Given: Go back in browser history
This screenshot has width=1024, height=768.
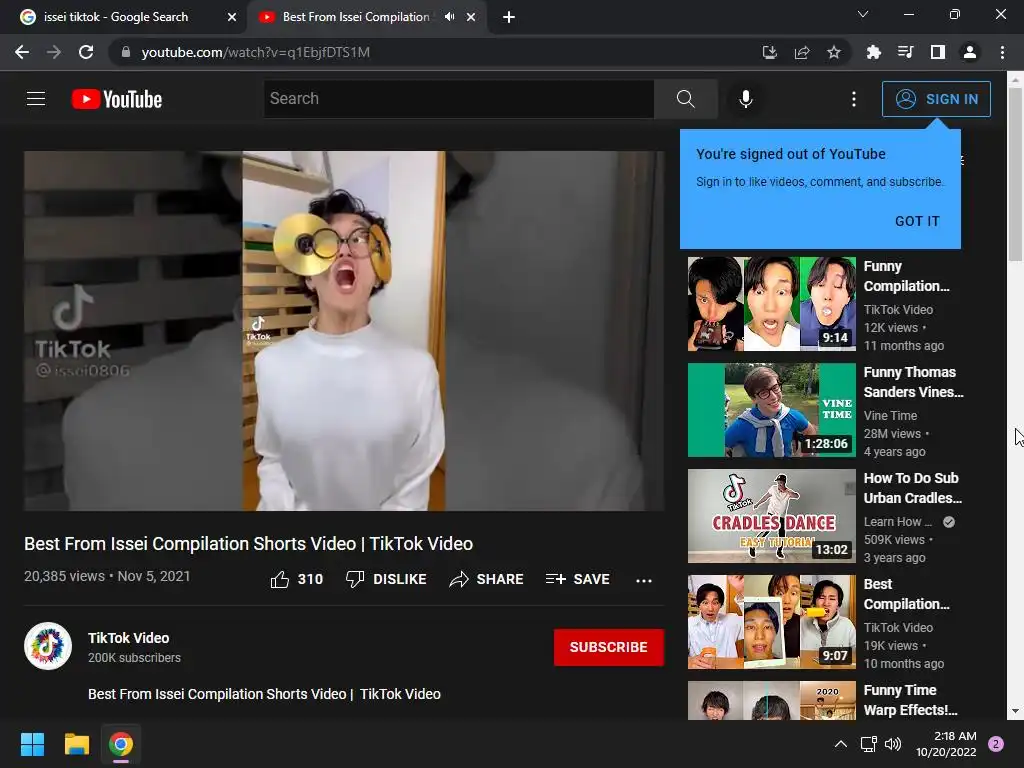Looking at the screenshot, I should click(22, 52).
